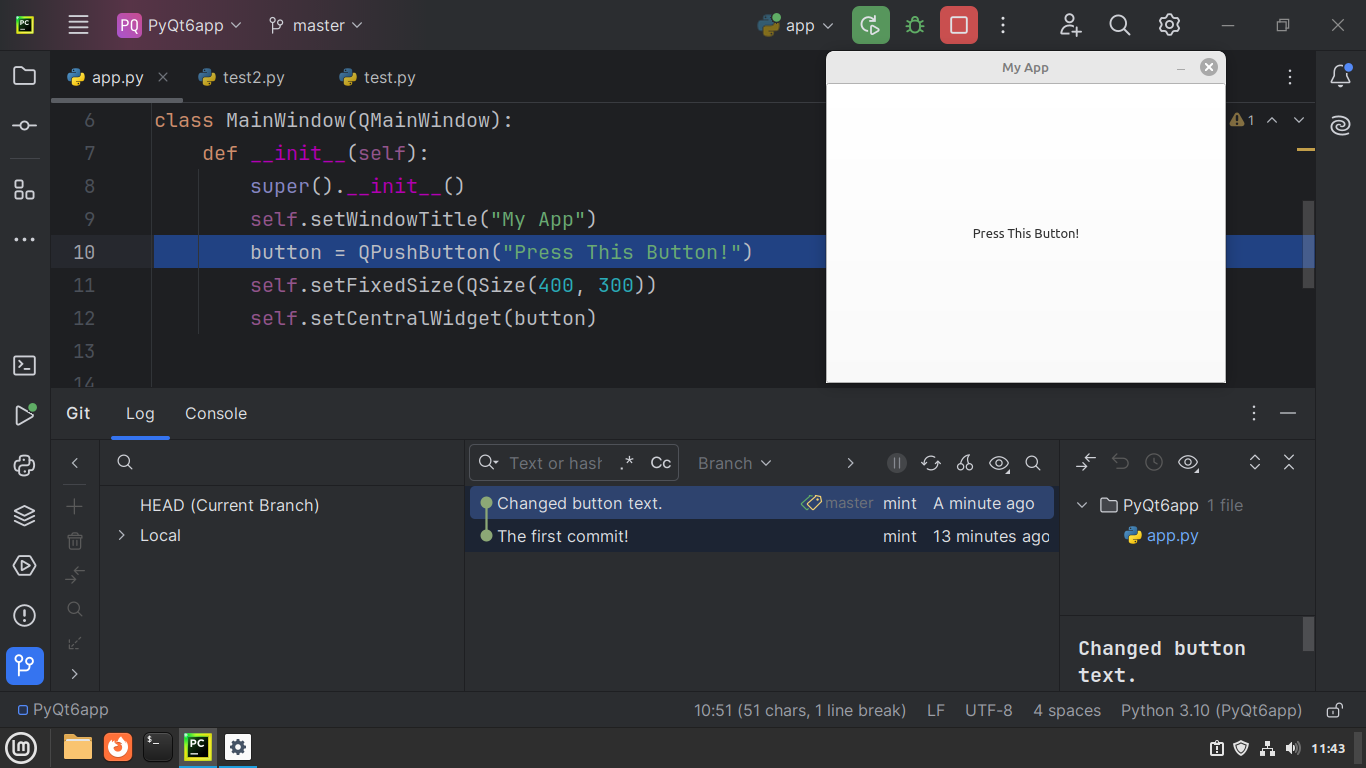Toggle regex in Git log search
This screenshot has width=1366, height=768.
click(627, 463)
